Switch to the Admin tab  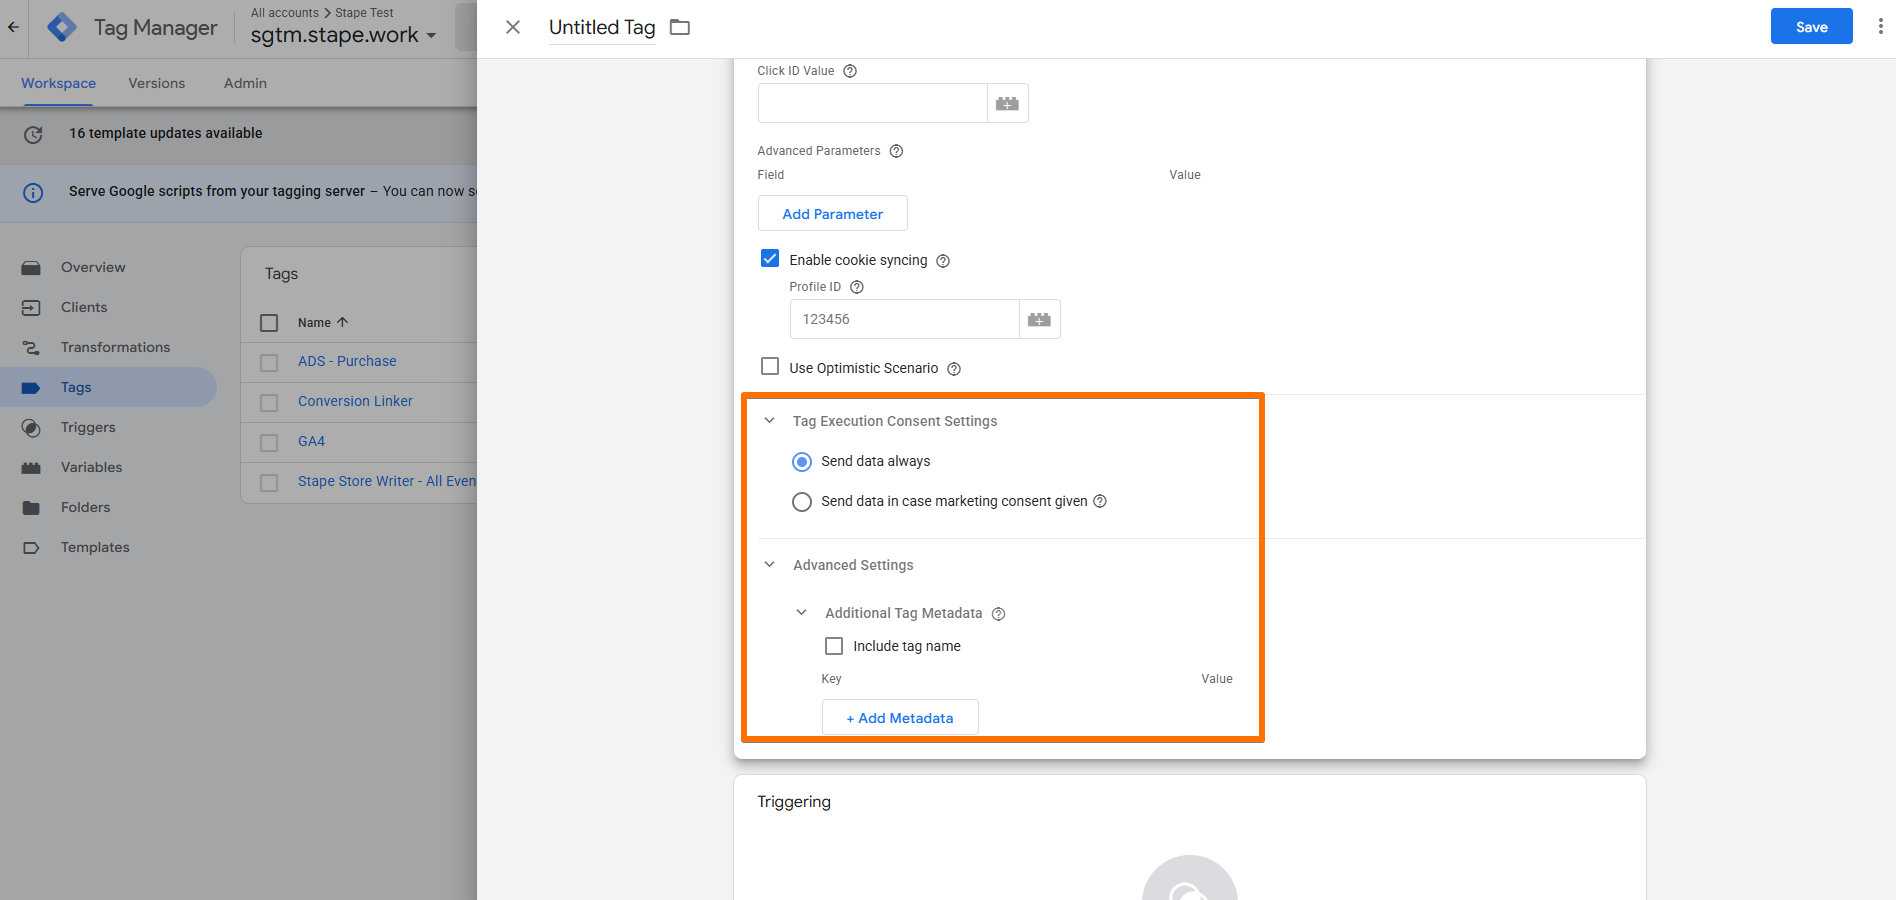[x=245, y=83]
